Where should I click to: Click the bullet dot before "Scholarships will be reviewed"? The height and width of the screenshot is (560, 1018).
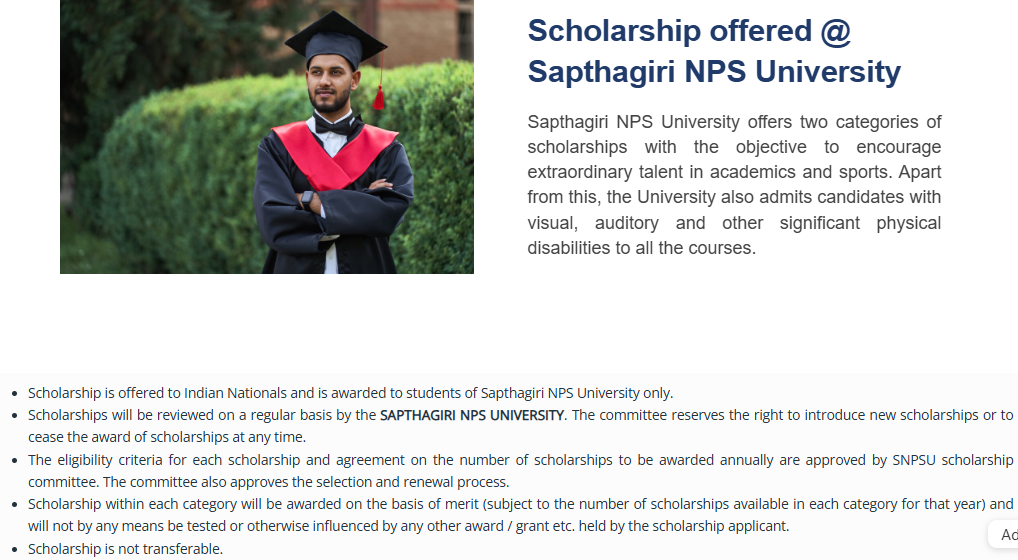tap(14, 416)
